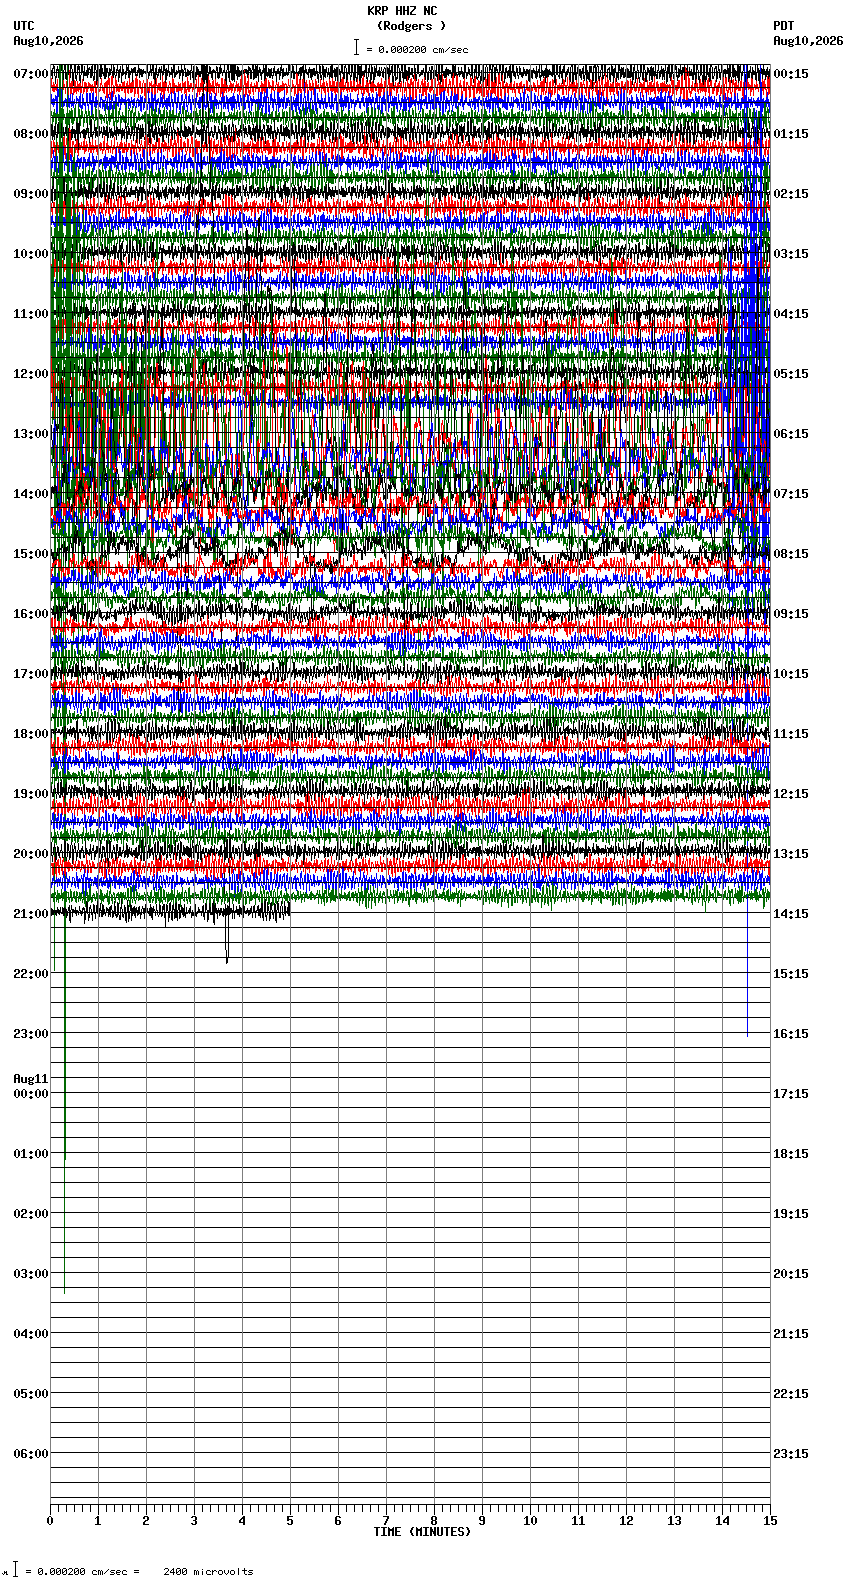The image size is (850, 1584).
Task: Click the 21:00 UTC time label
Action: coord(31,914)
